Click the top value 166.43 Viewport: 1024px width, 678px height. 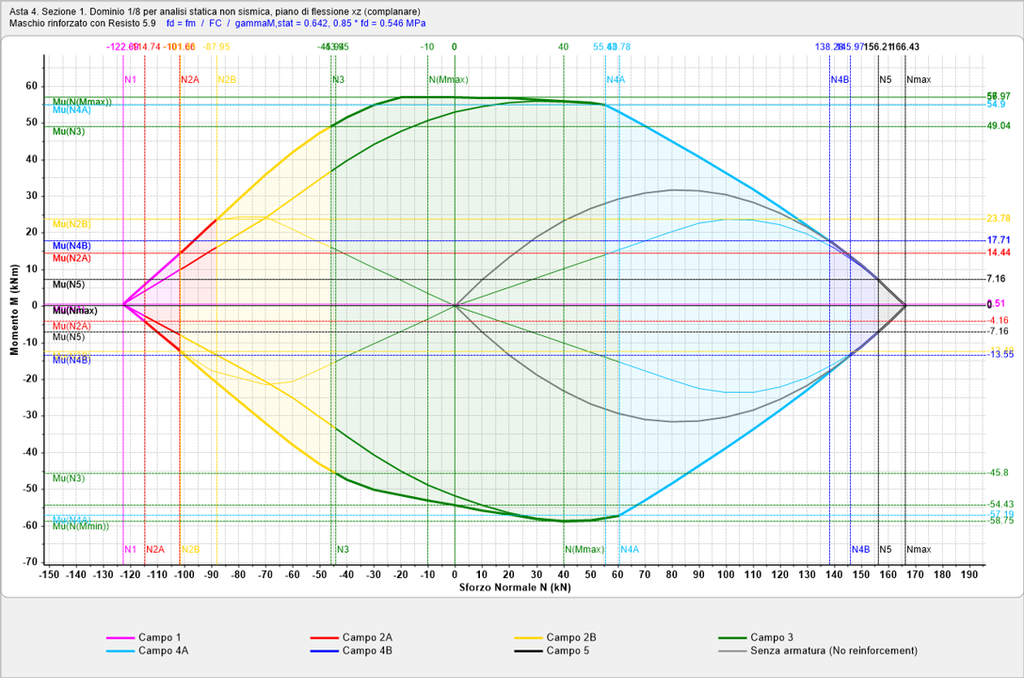[x=906, y=47]
